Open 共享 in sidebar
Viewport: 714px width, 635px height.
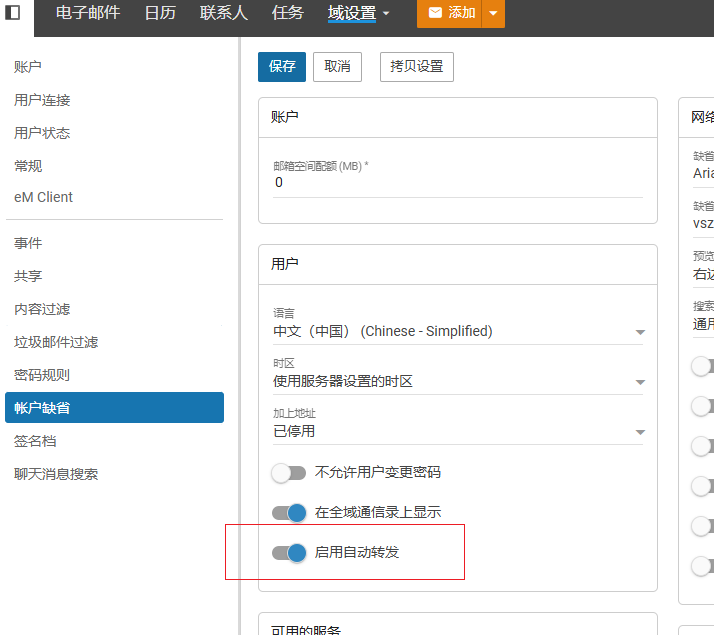tap(28, 276)
